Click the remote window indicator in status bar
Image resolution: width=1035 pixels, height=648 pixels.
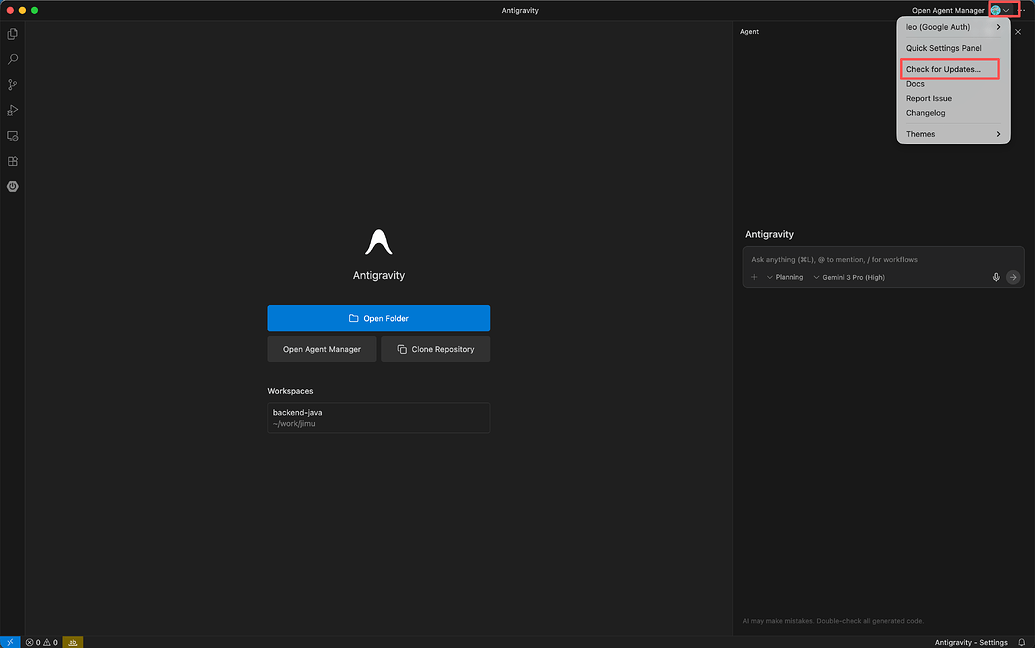coord(10,642)
